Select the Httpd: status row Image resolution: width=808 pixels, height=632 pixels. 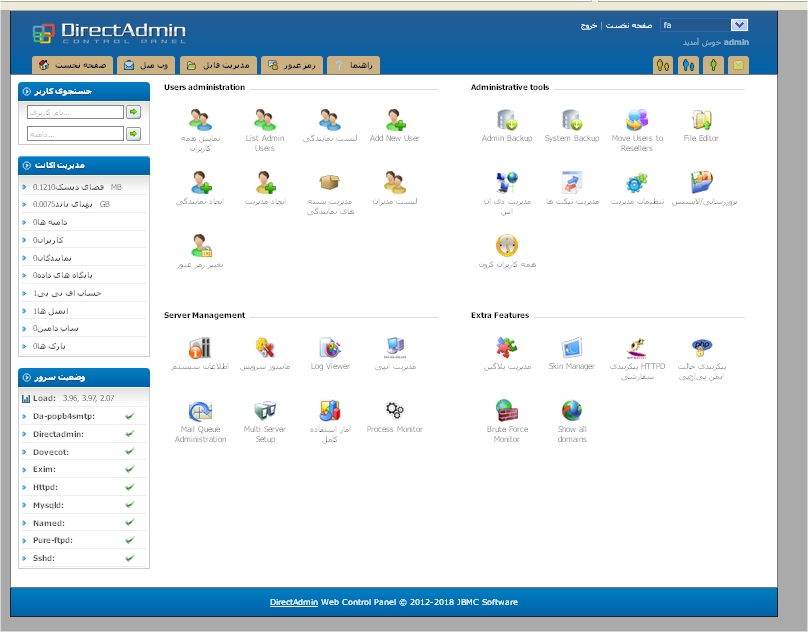click(x=84, y=487)
